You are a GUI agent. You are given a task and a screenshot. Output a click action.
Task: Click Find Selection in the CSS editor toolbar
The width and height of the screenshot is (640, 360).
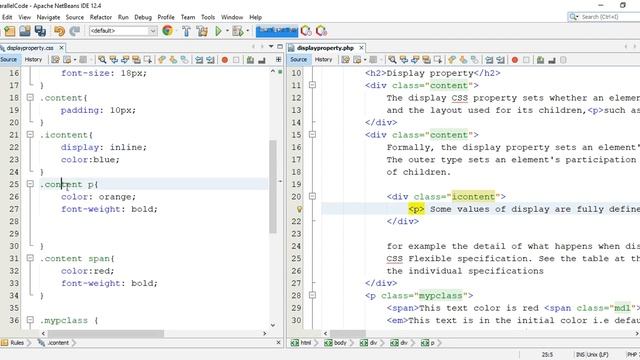pos(102,60)
